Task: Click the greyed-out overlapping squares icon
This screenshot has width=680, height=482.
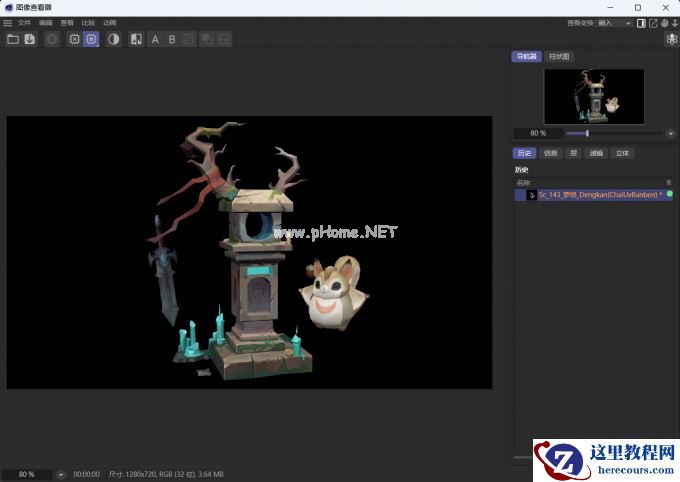Action: 207,39
